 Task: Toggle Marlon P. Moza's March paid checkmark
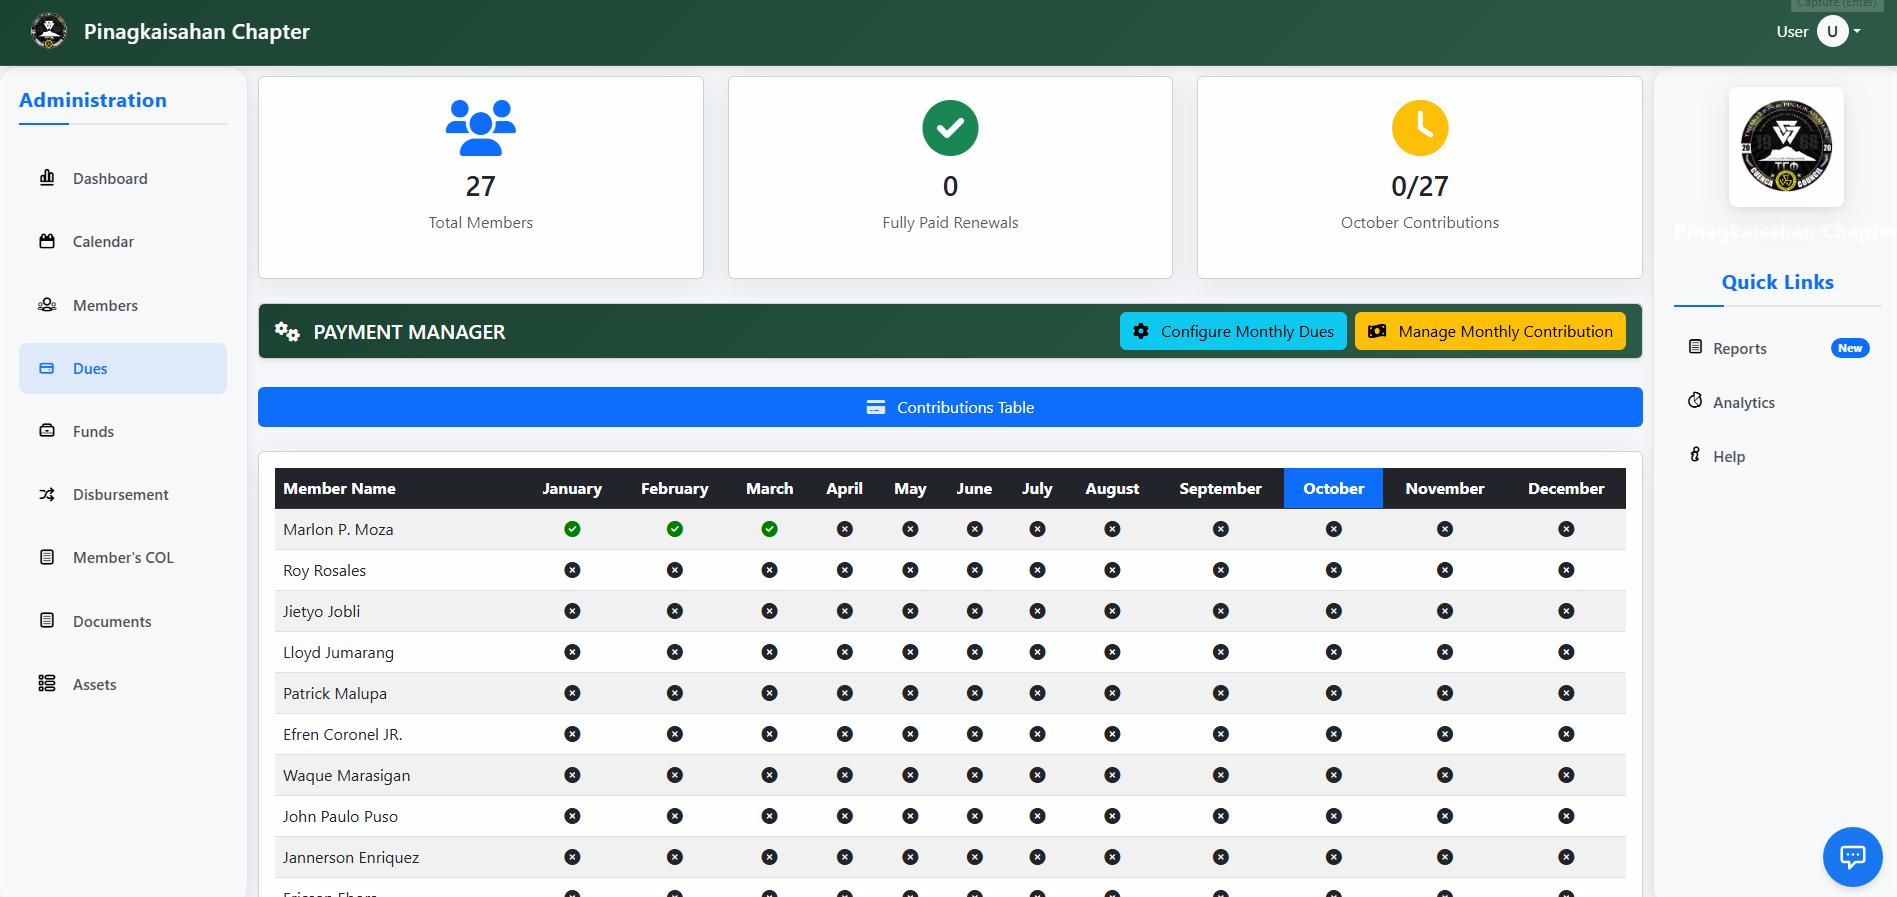coord(769,529)
